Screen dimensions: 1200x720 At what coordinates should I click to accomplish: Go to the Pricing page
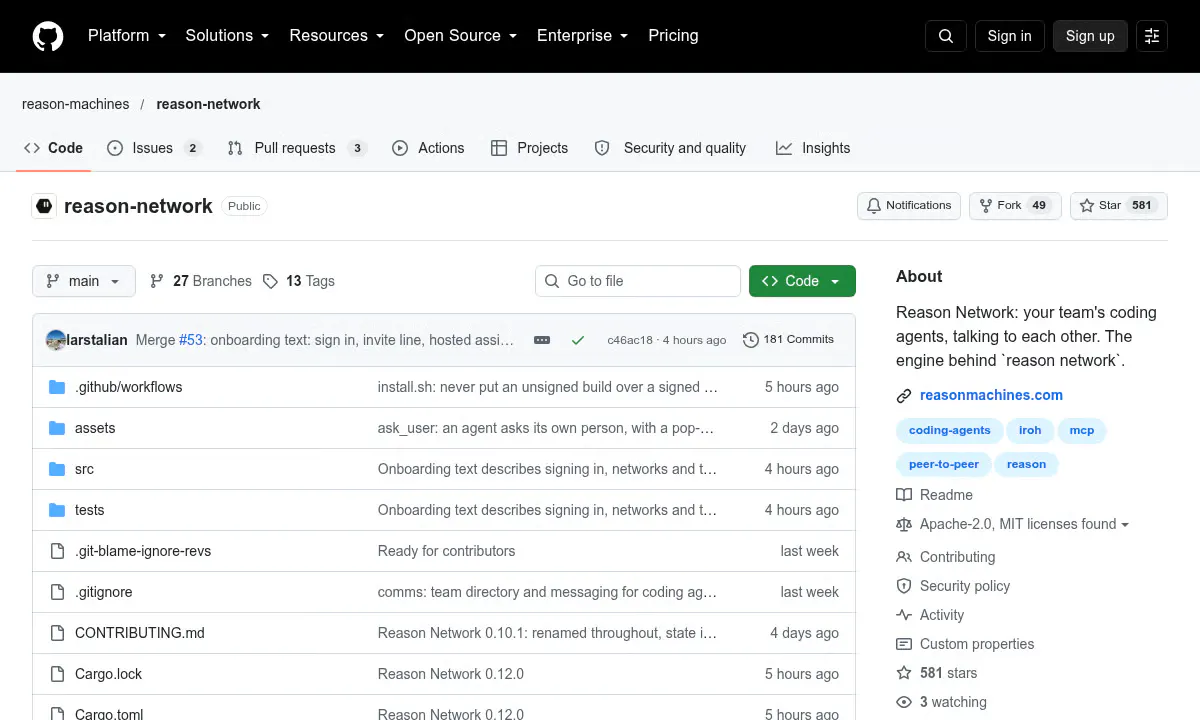point(673,36)
